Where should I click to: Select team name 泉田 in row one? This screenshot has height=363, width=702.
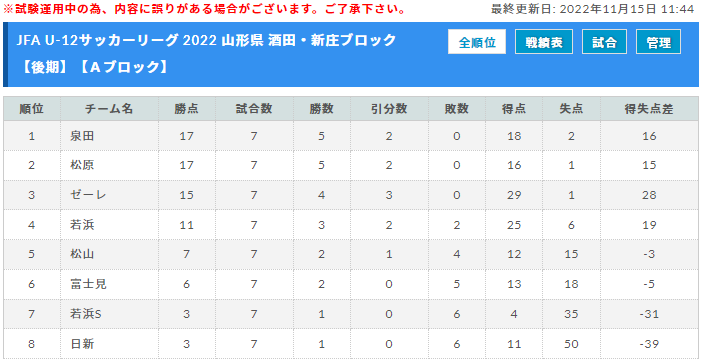pyautogui.click(x=82, y=136)
